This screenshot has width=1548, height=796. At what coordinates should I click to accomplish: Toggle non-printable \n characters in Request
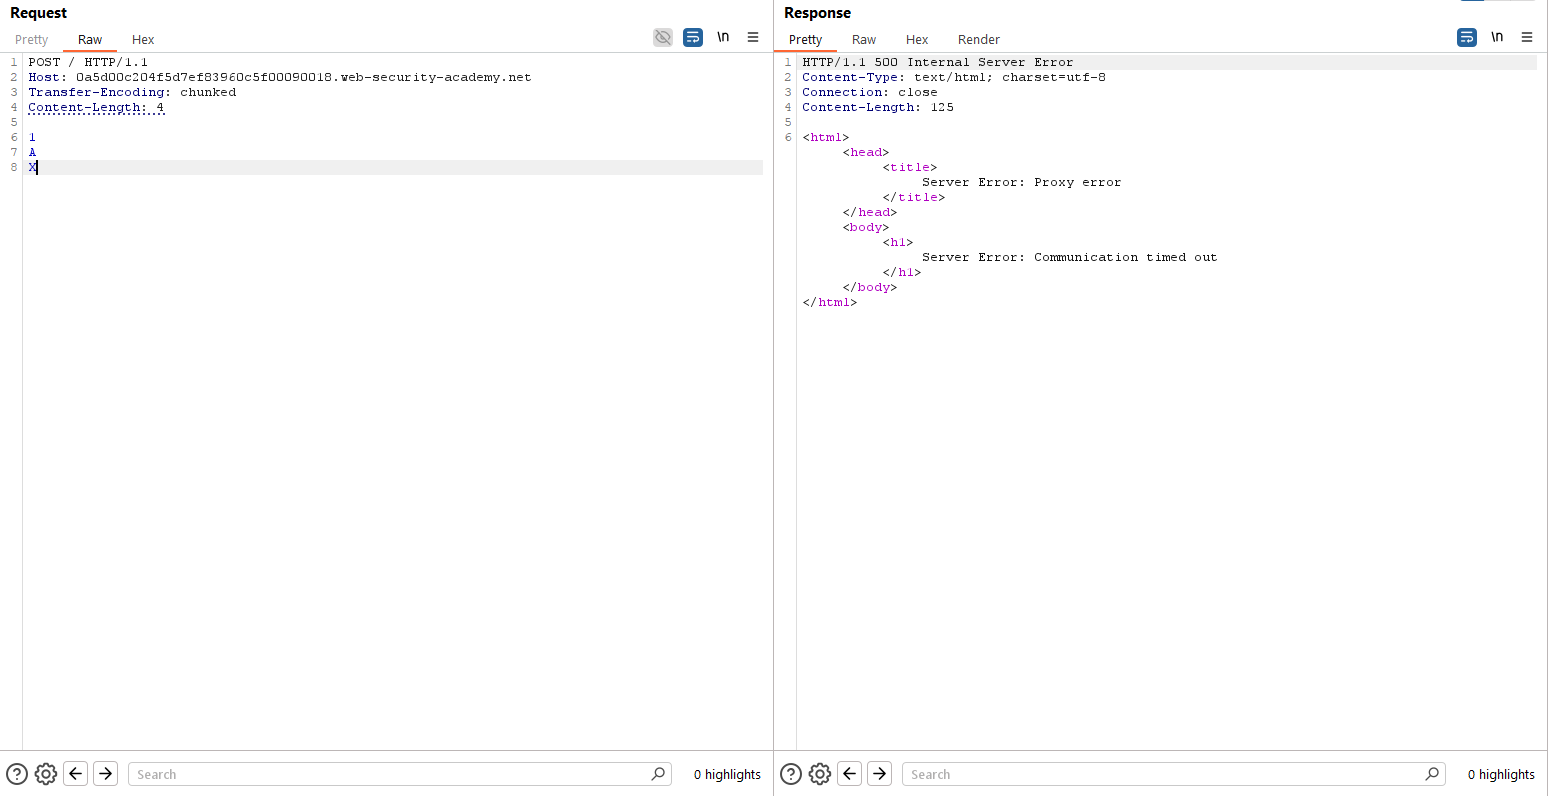point(723,37)
